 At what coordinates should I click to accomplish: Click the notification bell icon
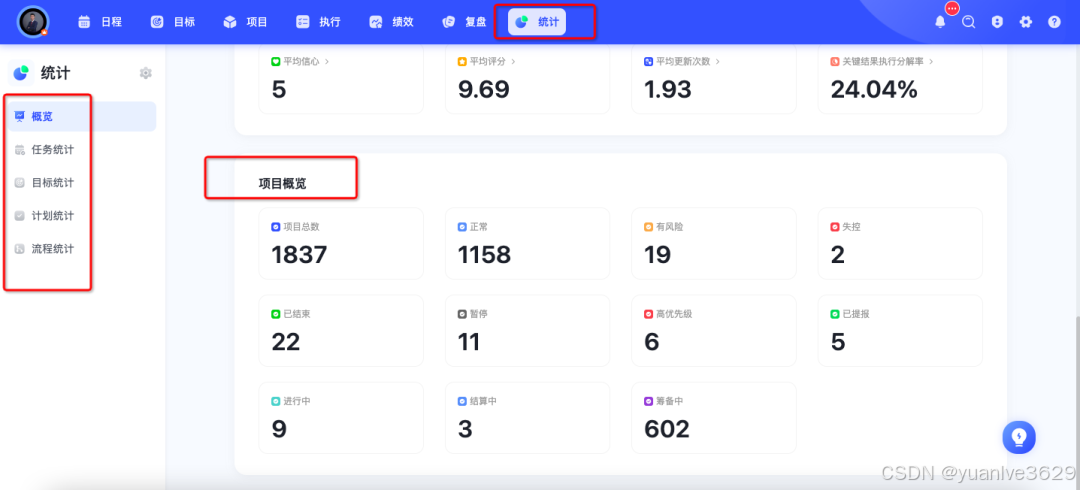click(940, 22)
